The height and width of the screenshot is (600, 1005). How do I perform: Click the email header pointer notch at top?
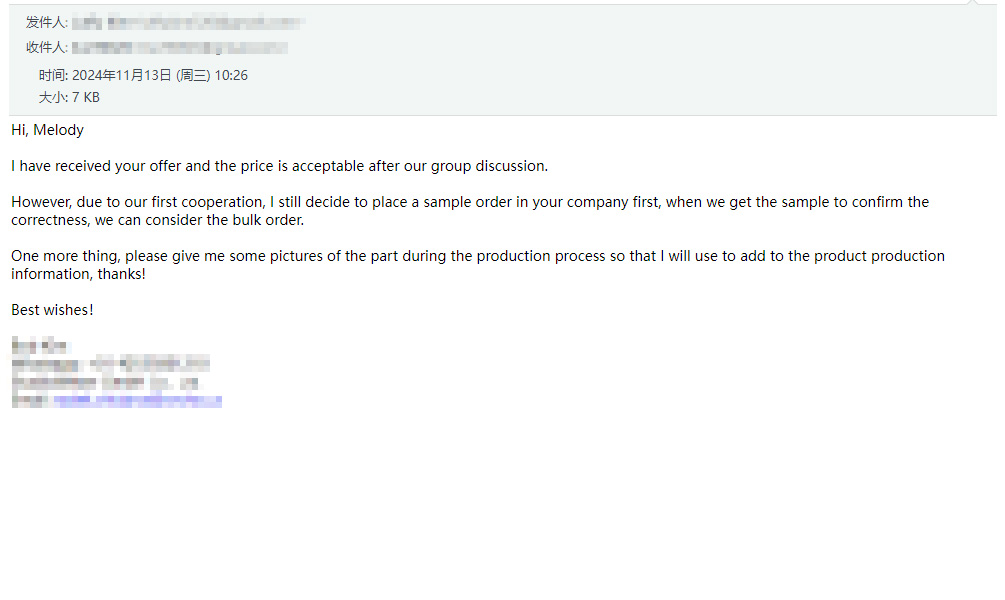[974, 3]
